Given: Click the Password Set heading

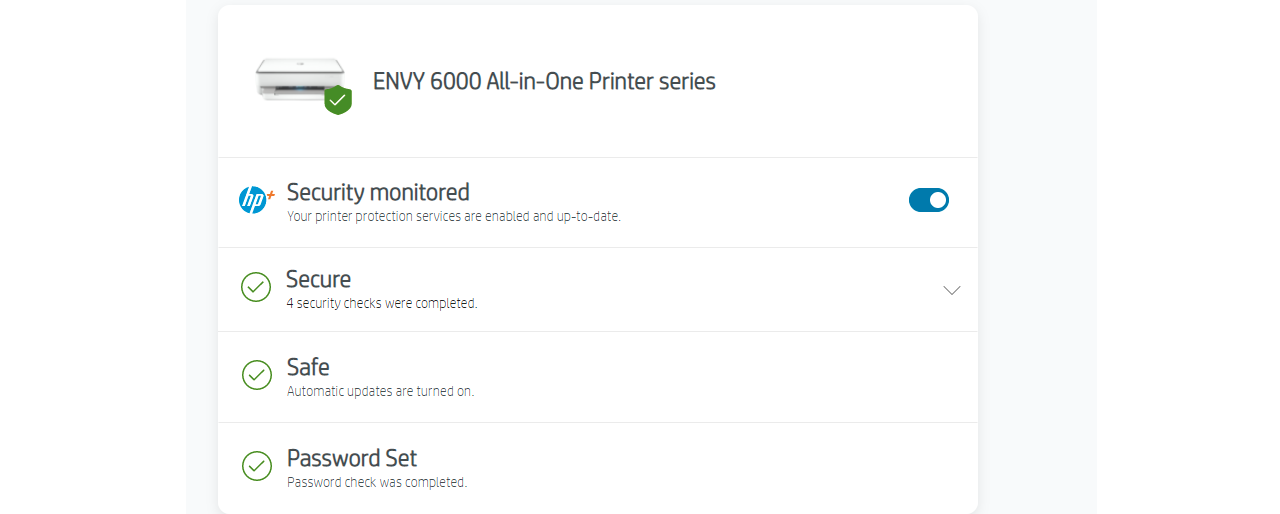Looking at the screenshot, I should point(352,458).
